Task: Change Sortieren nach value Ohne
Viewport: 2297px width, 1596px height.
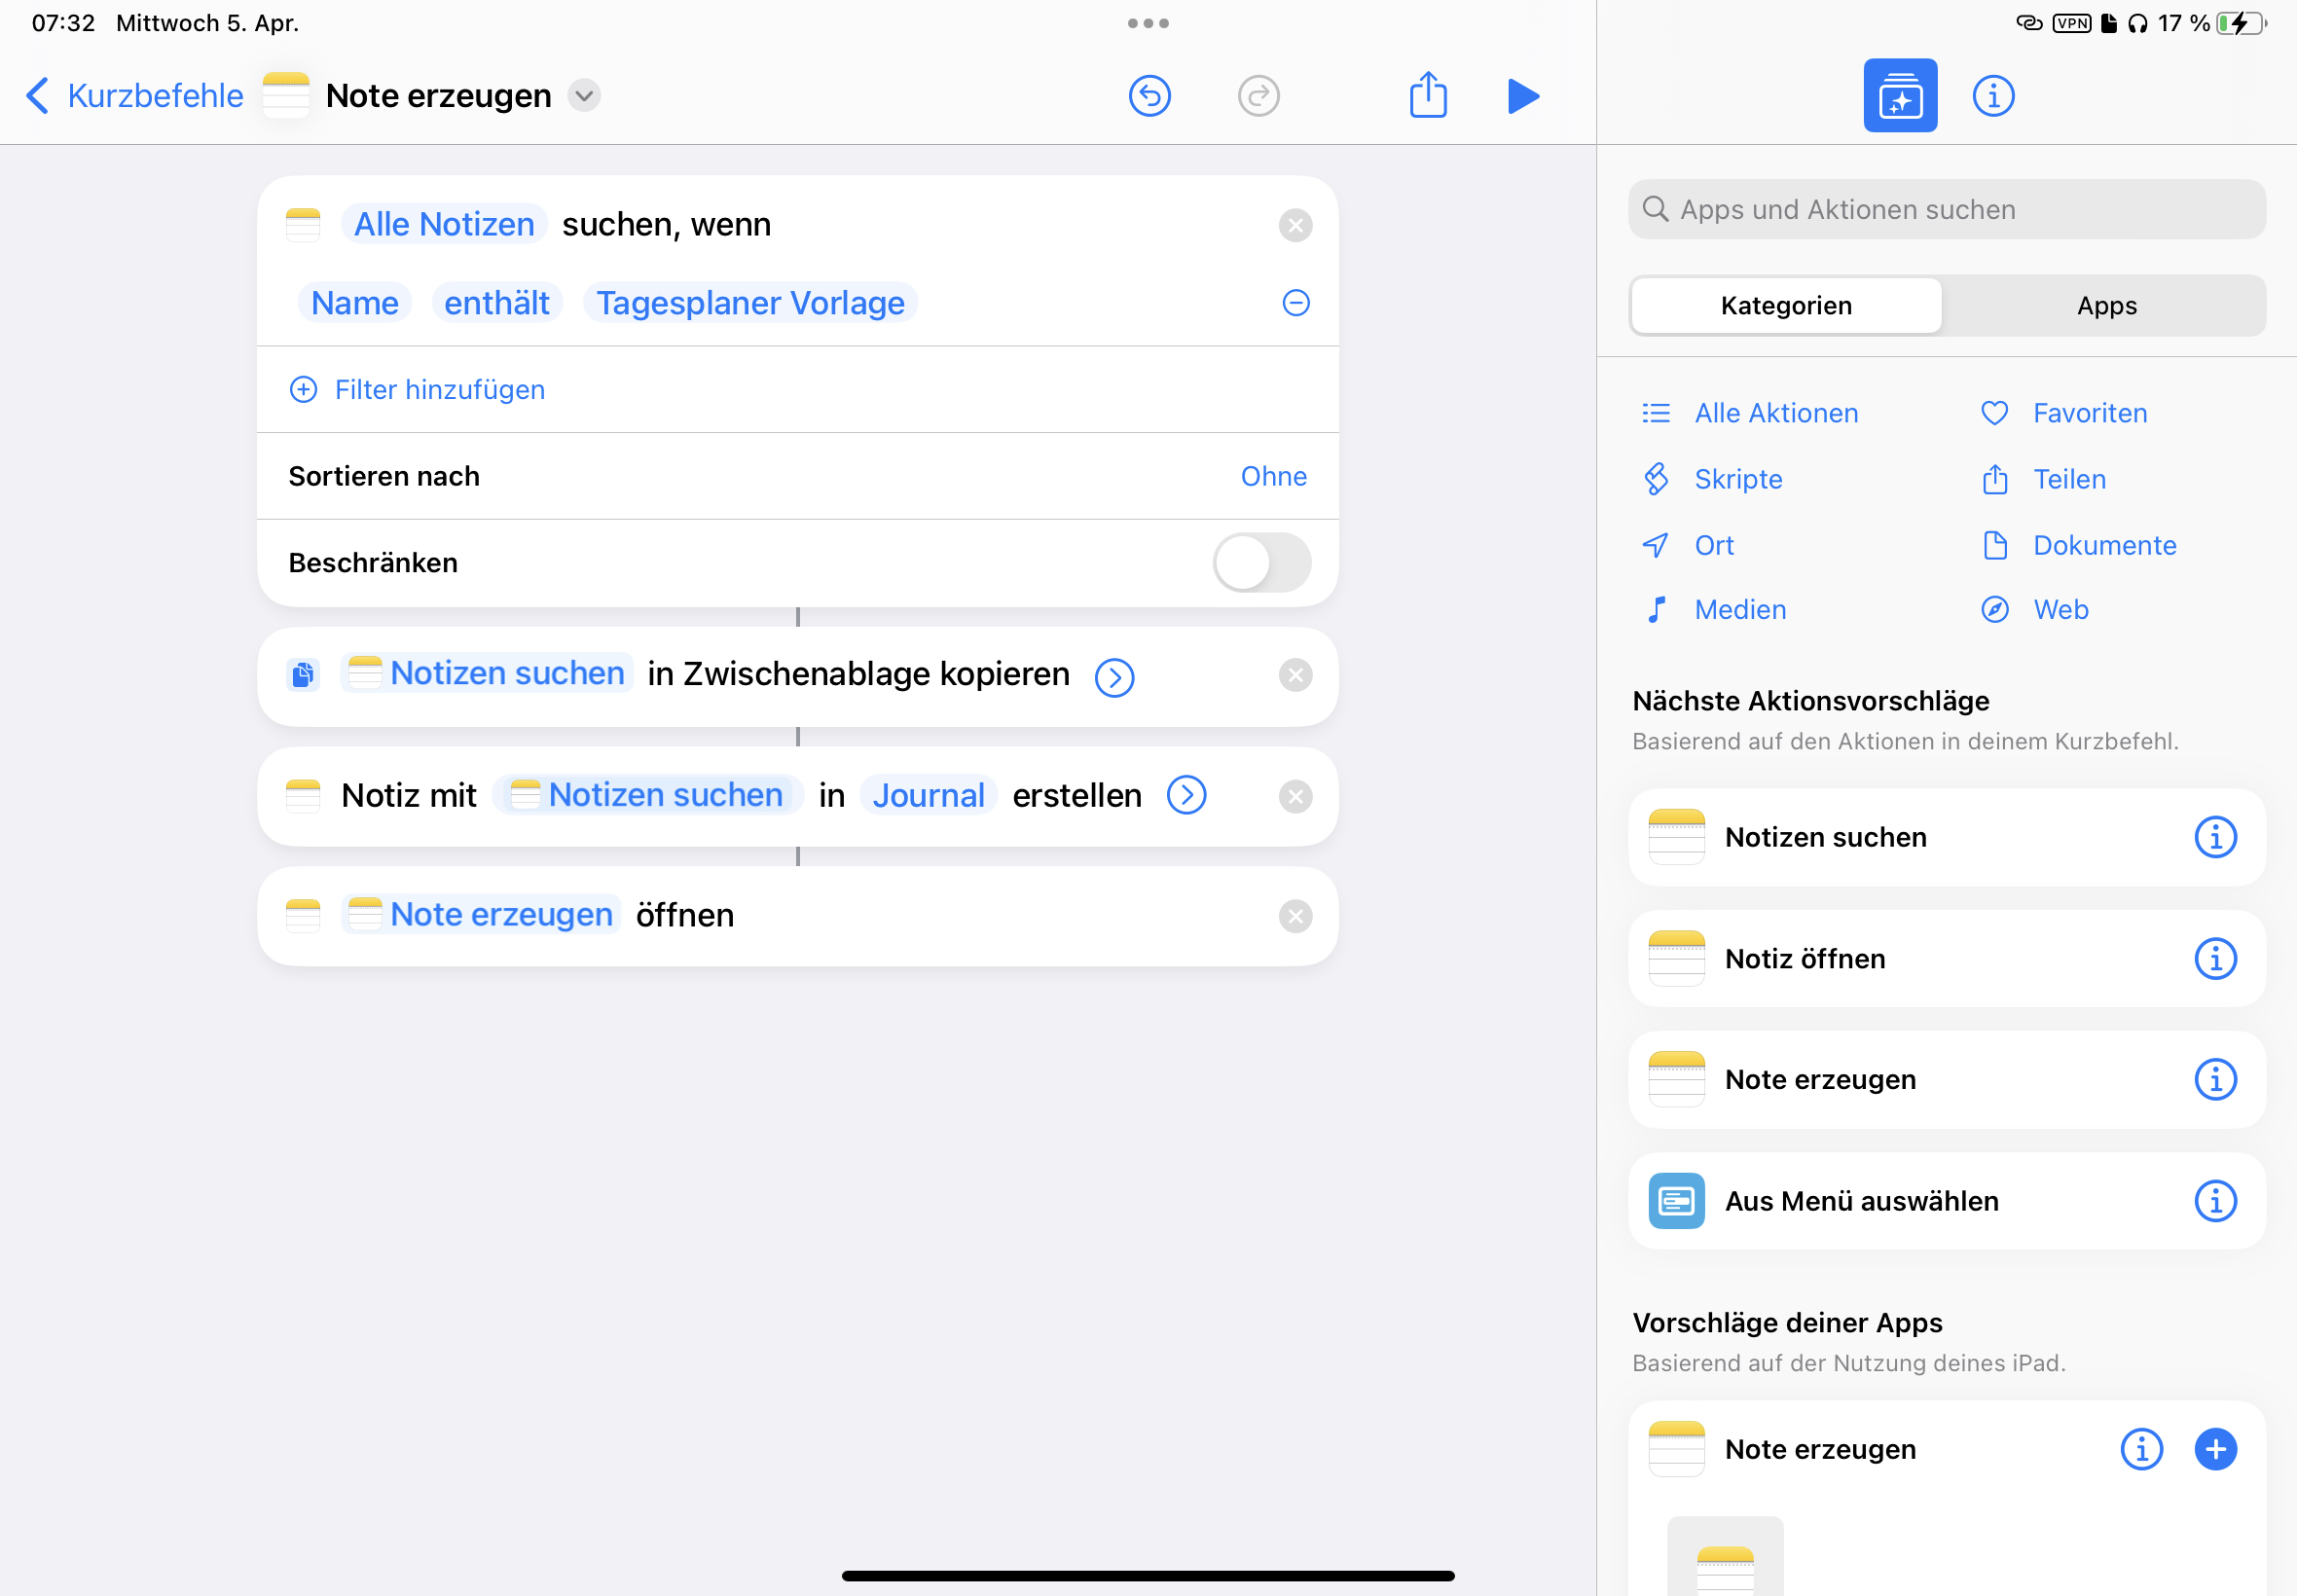Action: pos(1273,476)
